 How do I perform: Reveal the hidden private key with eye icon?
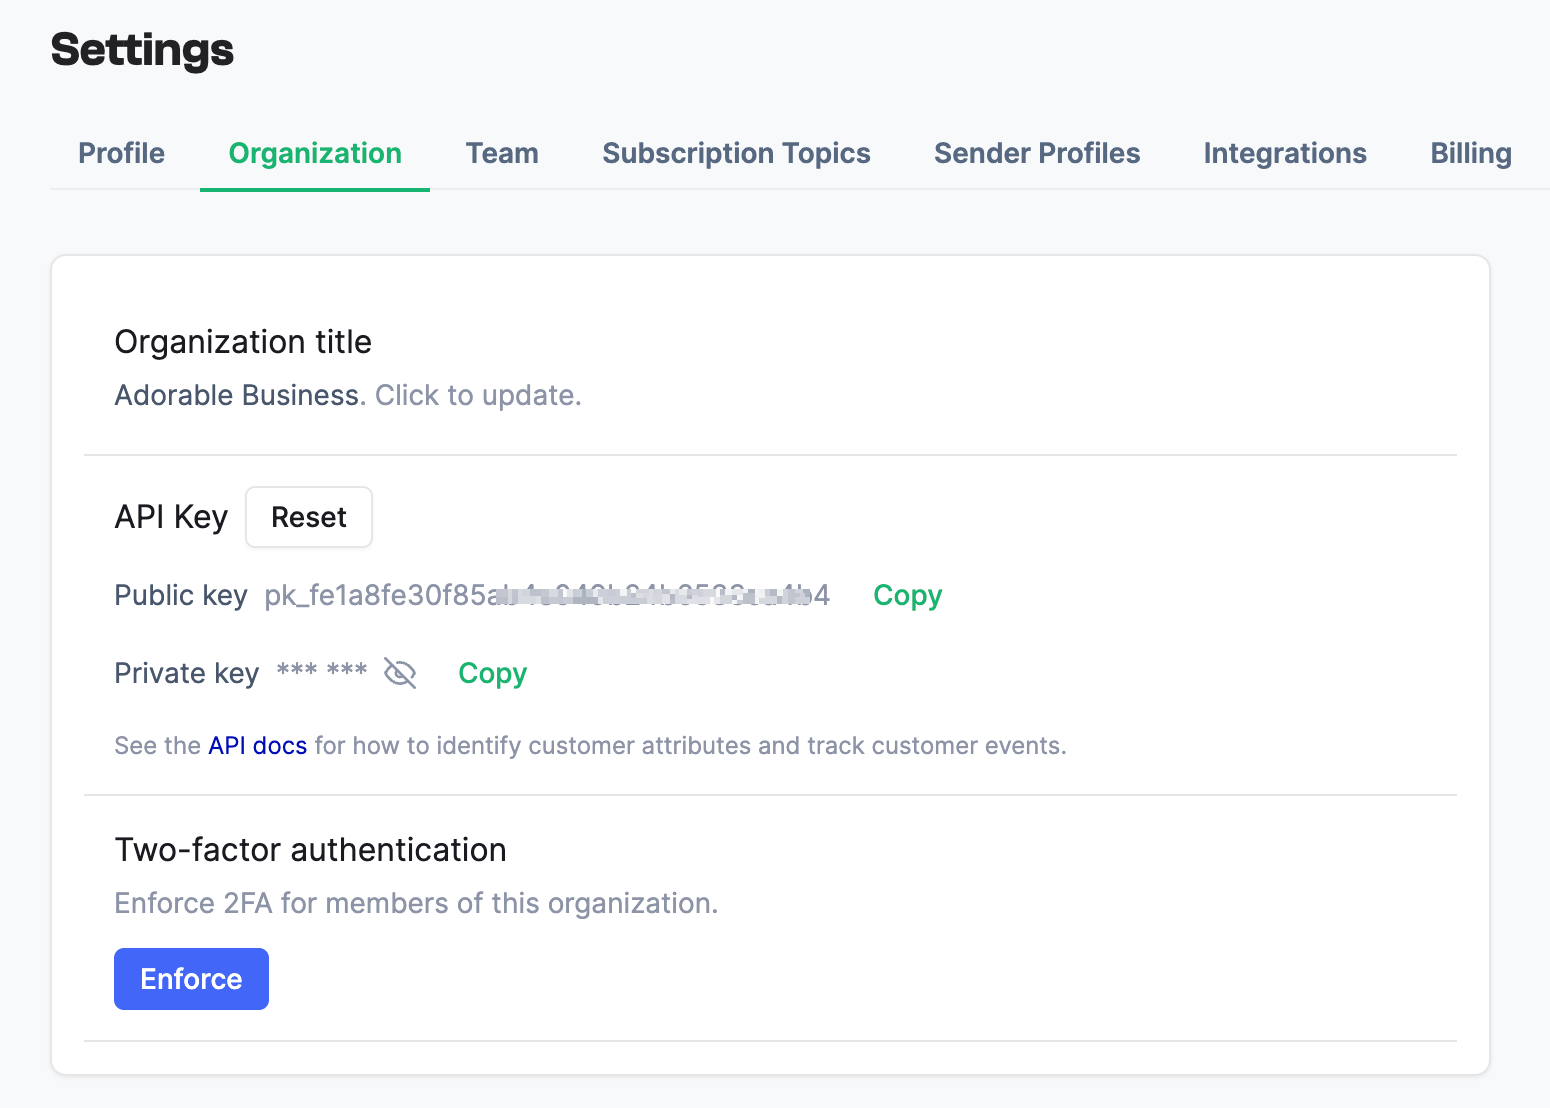(x=400, y=674)
